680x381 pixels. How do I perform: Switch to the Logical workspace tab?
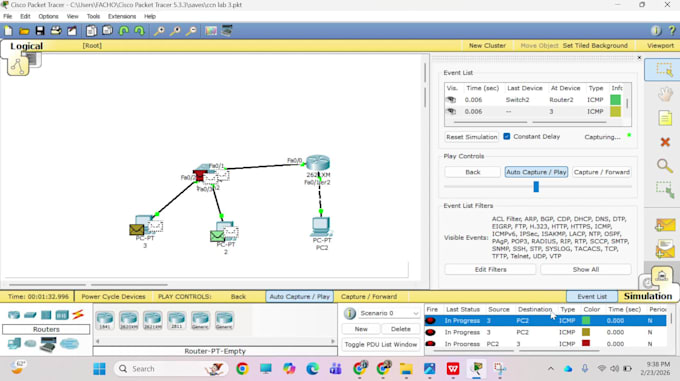(26, 46)
